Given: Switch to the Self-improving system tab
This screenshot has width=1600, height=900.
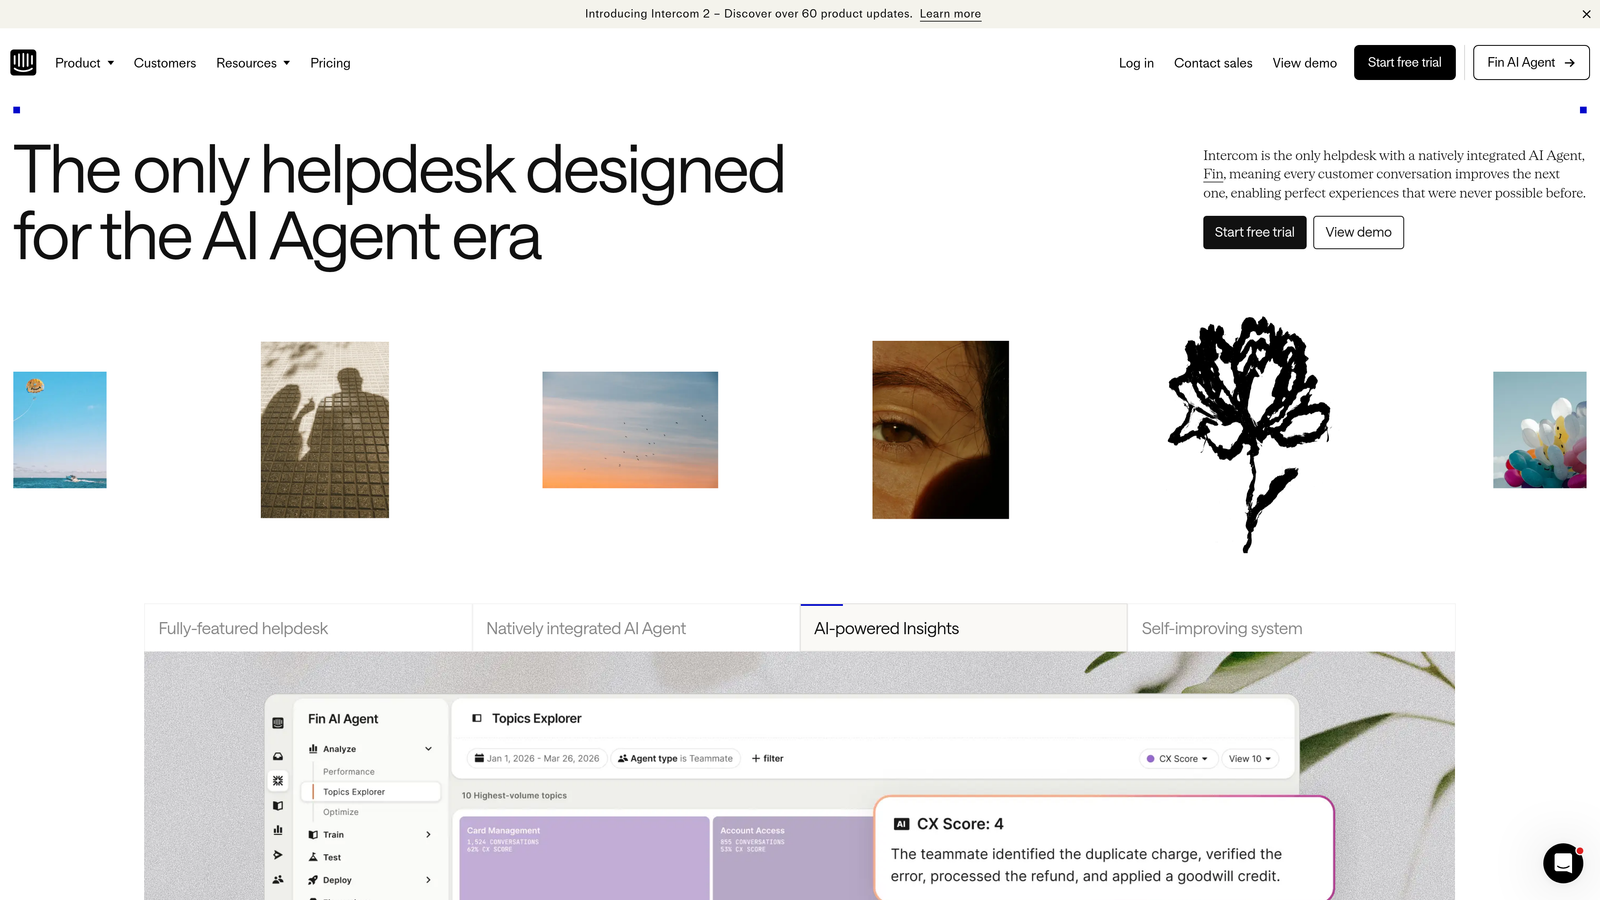Looking at the screenshot, I should pyautogui.click(x=1291, y=628).
